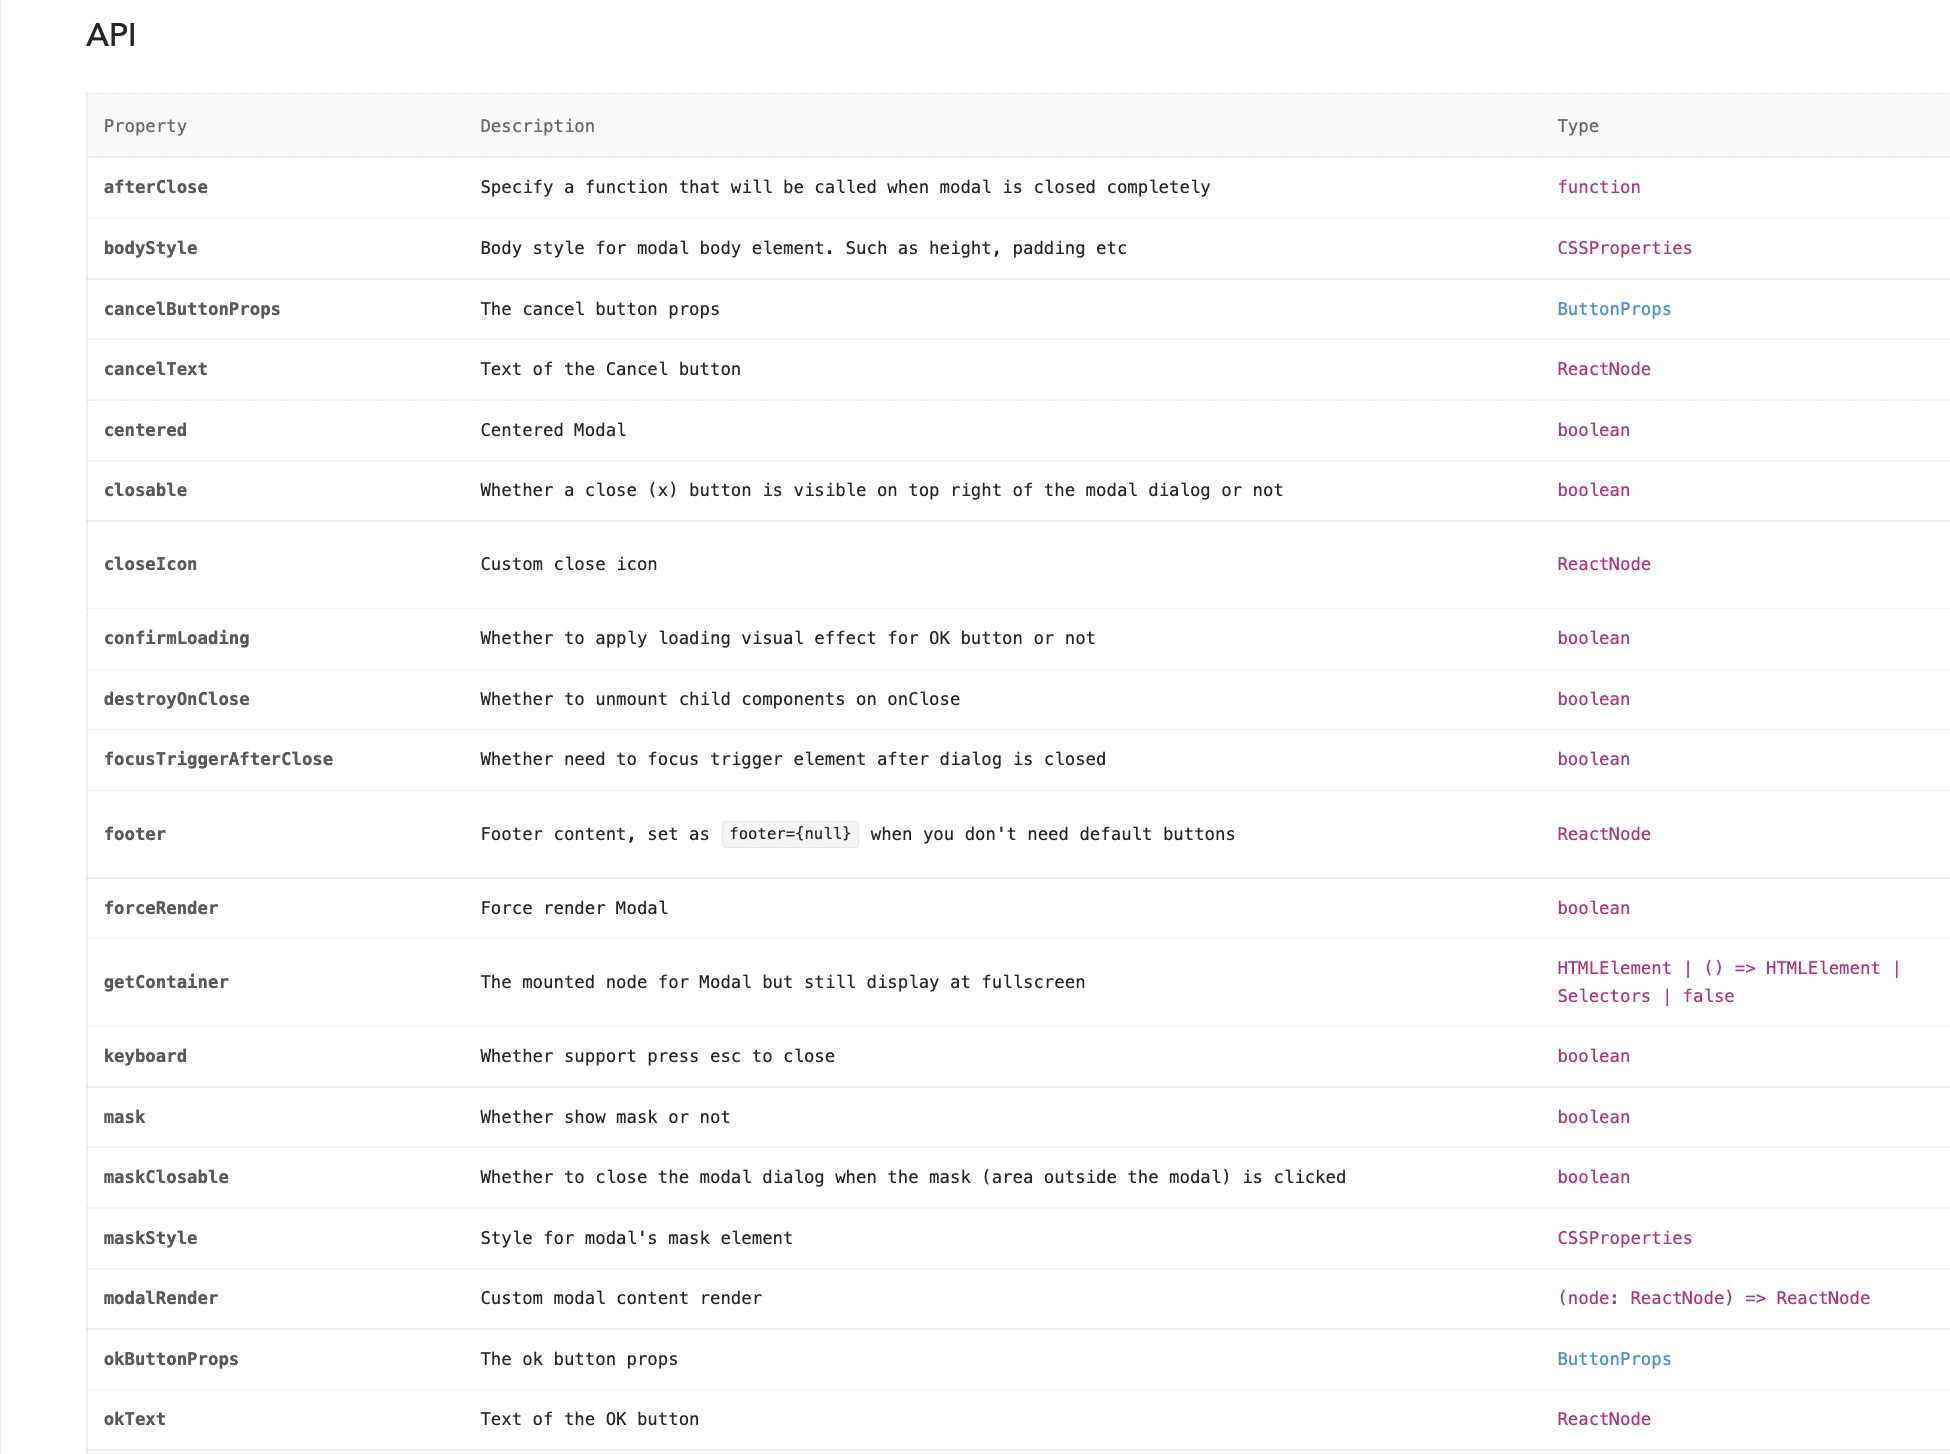Click the okText ReactNode type
The width and height of the screenshot is (1950, 1454).
pyautogui.click(x=1603, y=1419)
